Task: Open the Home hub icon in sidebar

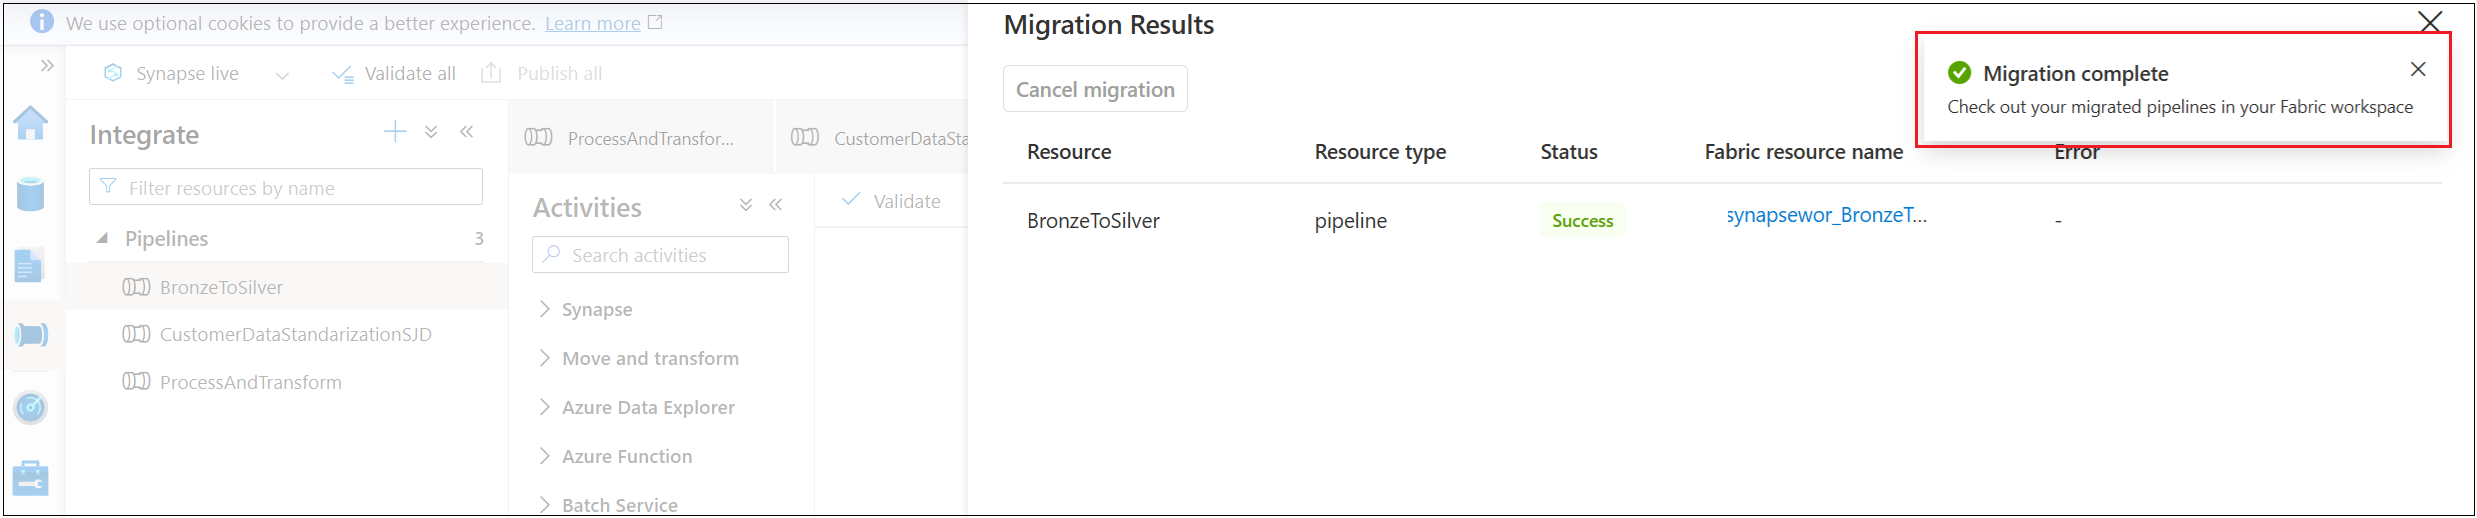Action: pyautogui.click(x=31, y=123)
